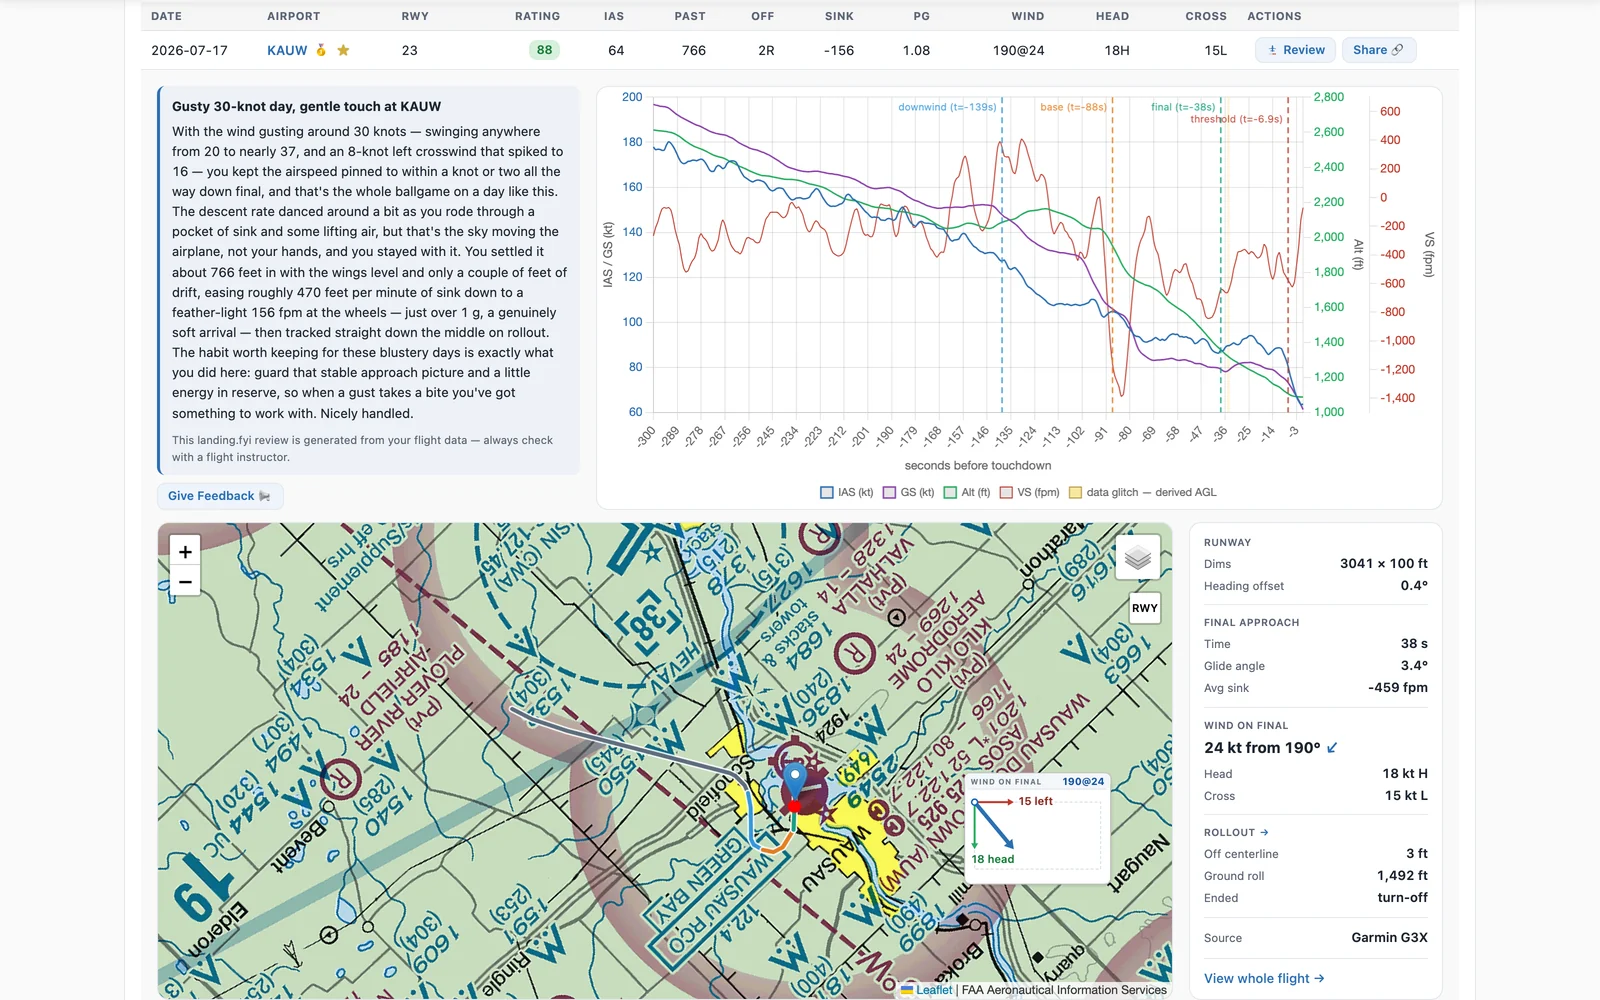The height and width of the screenshot is (1000, 1600).
Task: Open the map layers control
Action: [x=1138, y=558]
